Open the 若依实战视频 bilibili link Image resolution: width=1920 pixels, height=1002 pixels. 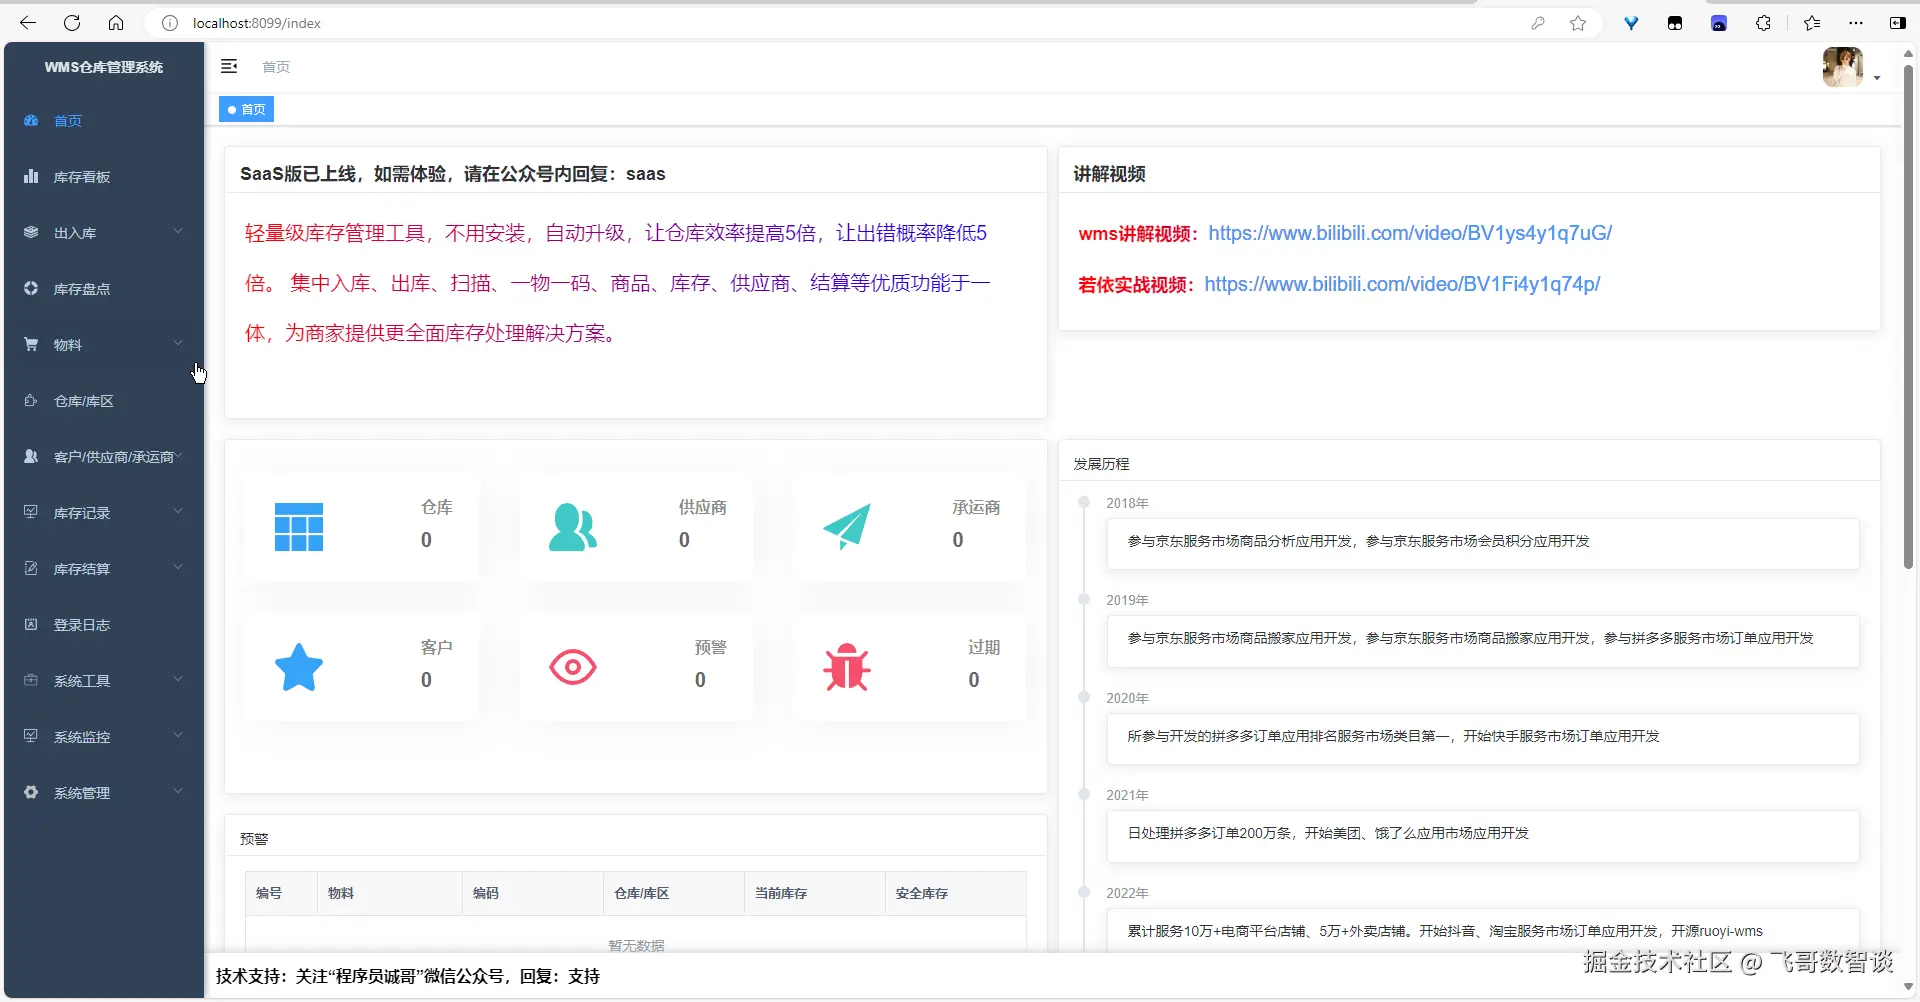pyautogui.click(x=1402, y=284)
